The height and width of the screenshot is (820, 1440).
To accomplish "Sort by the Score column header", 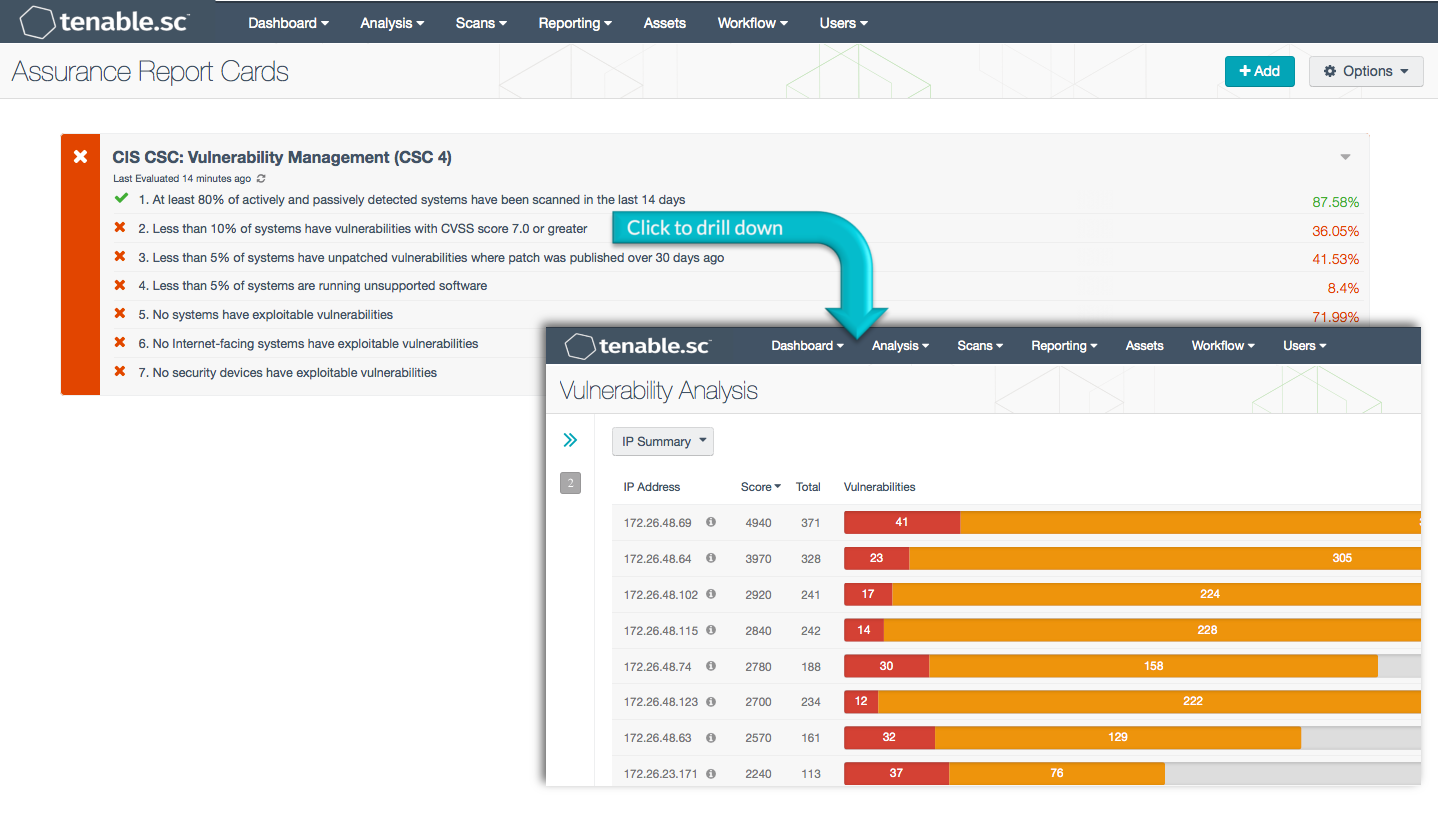I will (x=761, y=487).
